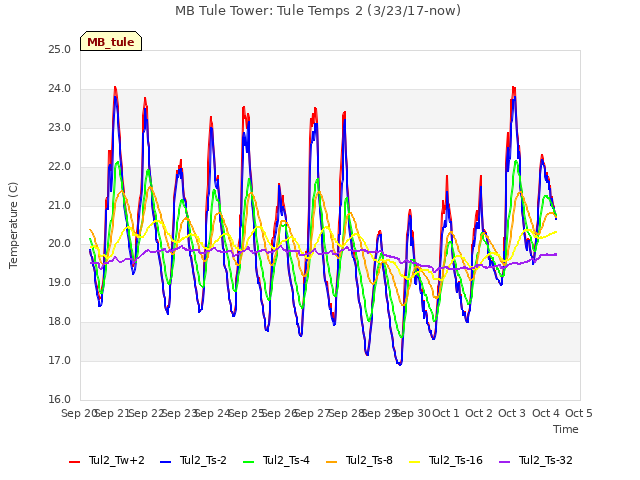Select the Tul2_Ts-16 legend label
The width and height of the screenshot is (640, 480).
tap(456, 460)
